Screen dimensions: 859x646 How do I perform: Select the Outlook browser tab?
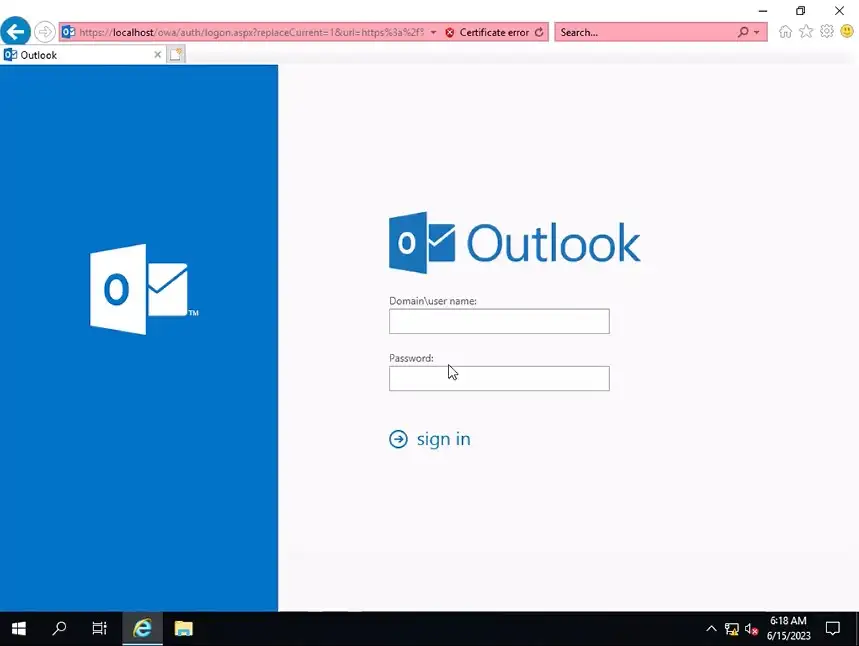click(x=80, y=55)
